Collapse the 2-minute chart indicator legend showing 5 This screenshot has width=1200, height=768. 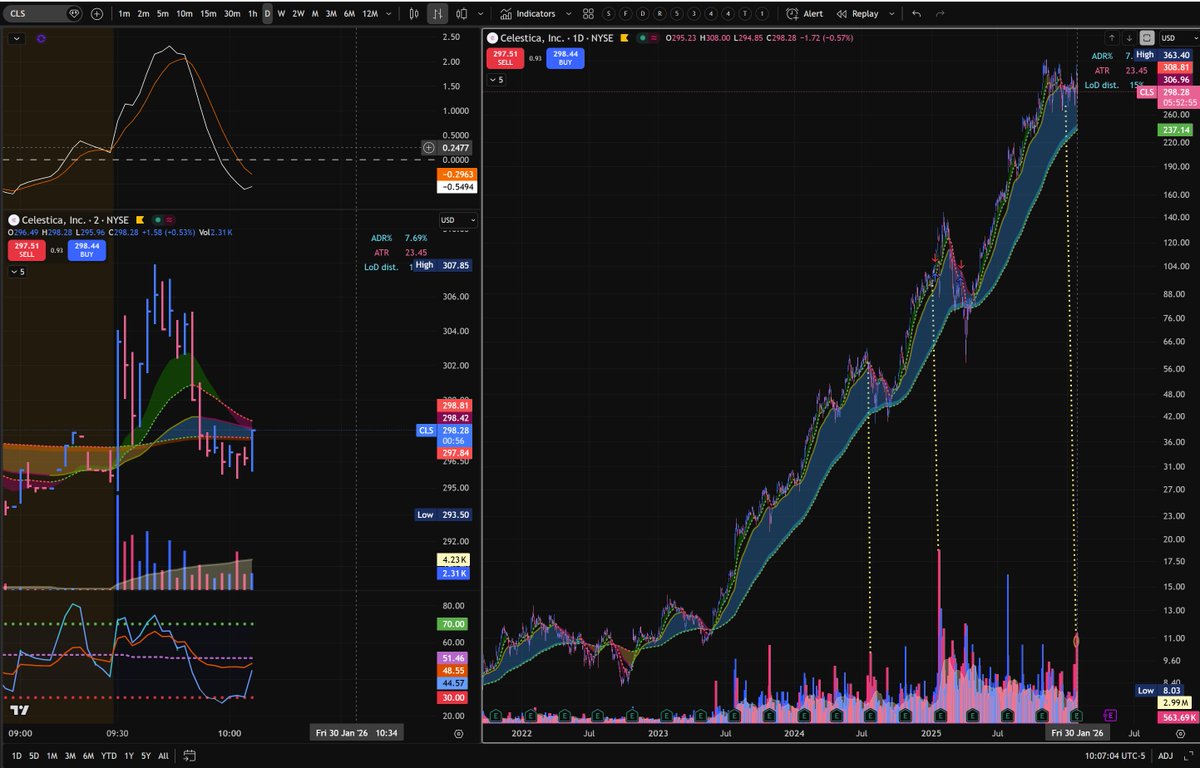click(17, 271)
